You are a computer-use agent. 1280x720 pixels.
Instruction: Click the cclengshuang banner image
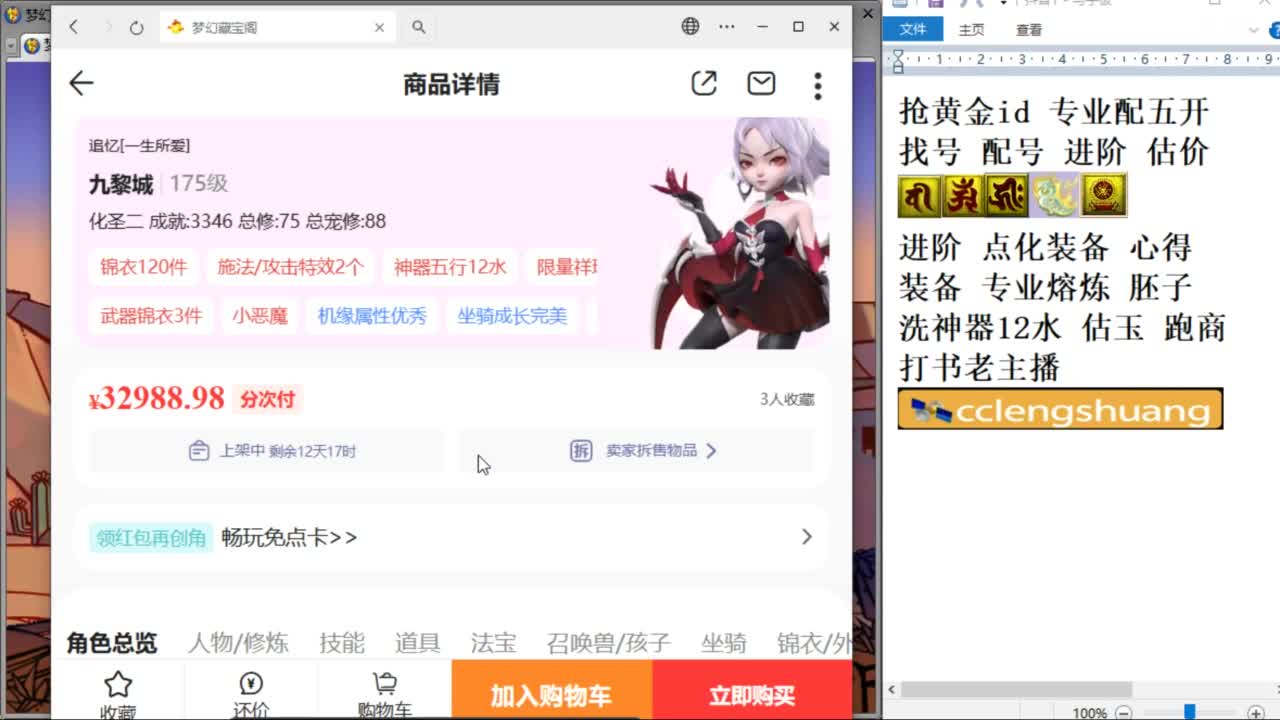point(1060,409)
